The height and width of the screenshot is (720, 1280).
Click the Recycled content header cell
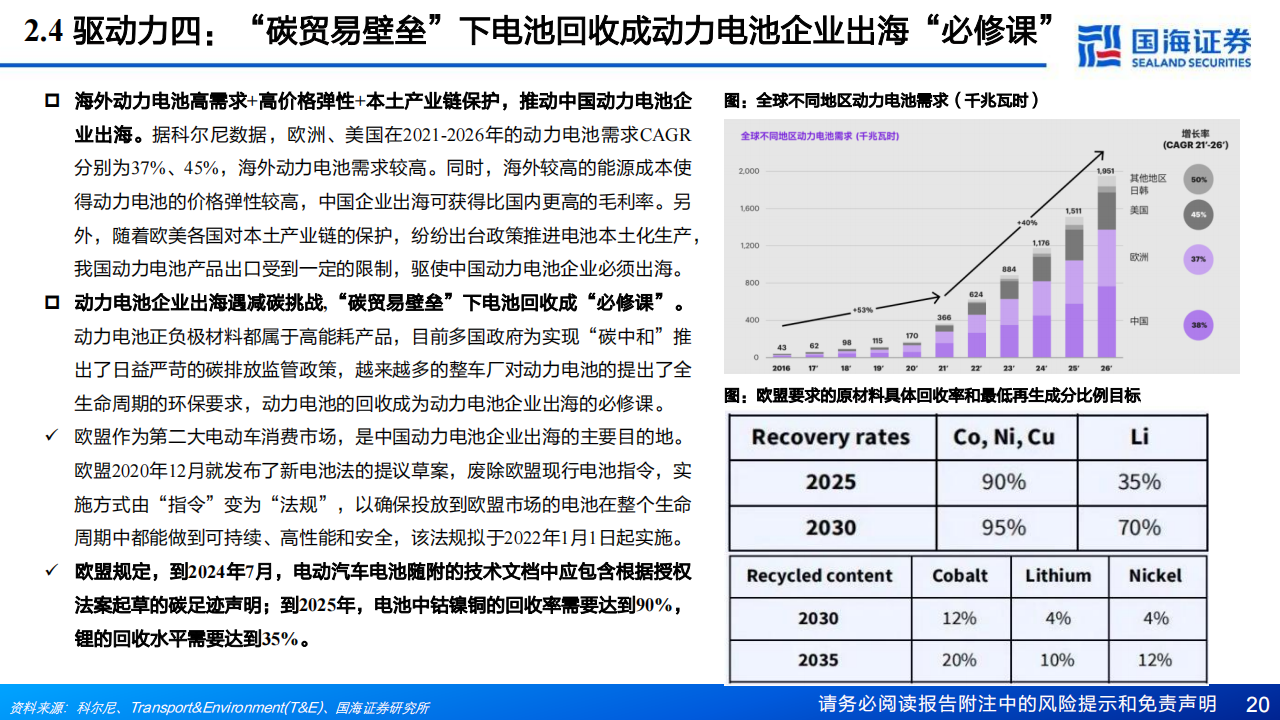[x=819, y=576]
